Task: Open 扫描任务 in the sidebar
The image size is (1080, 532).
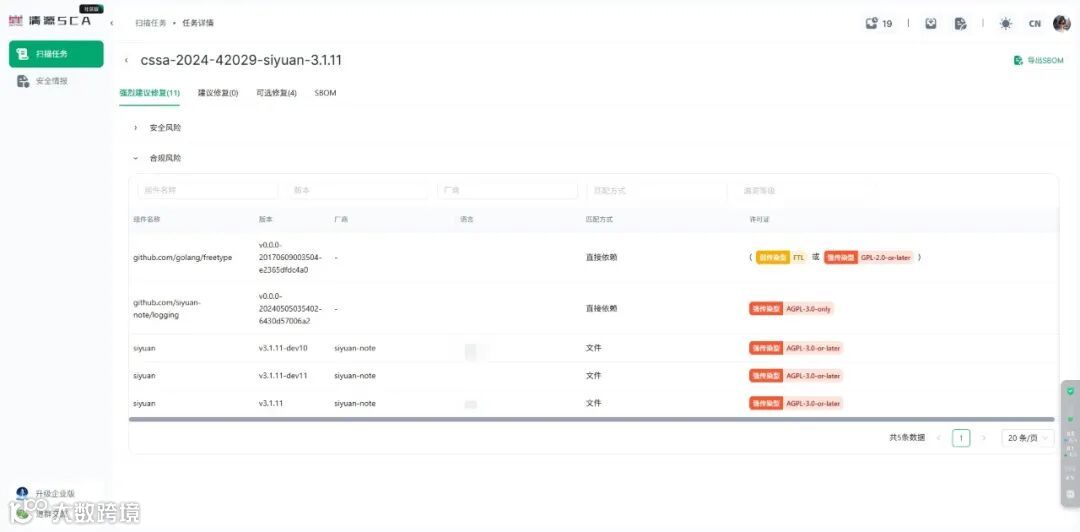Action: coord(56,54)
